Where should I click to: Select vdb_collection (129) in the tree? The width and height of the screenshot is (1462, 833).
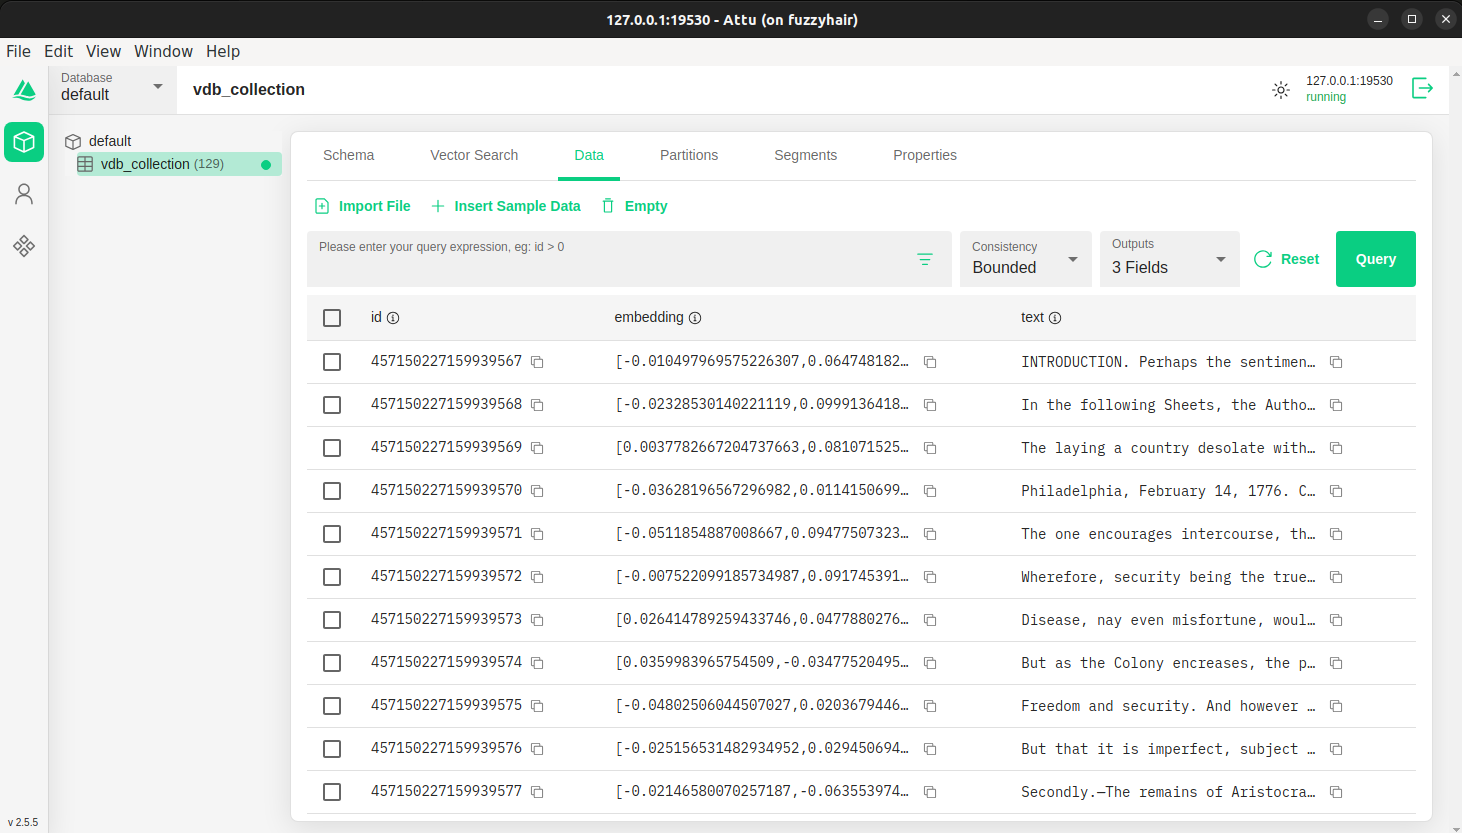[179, 164]
